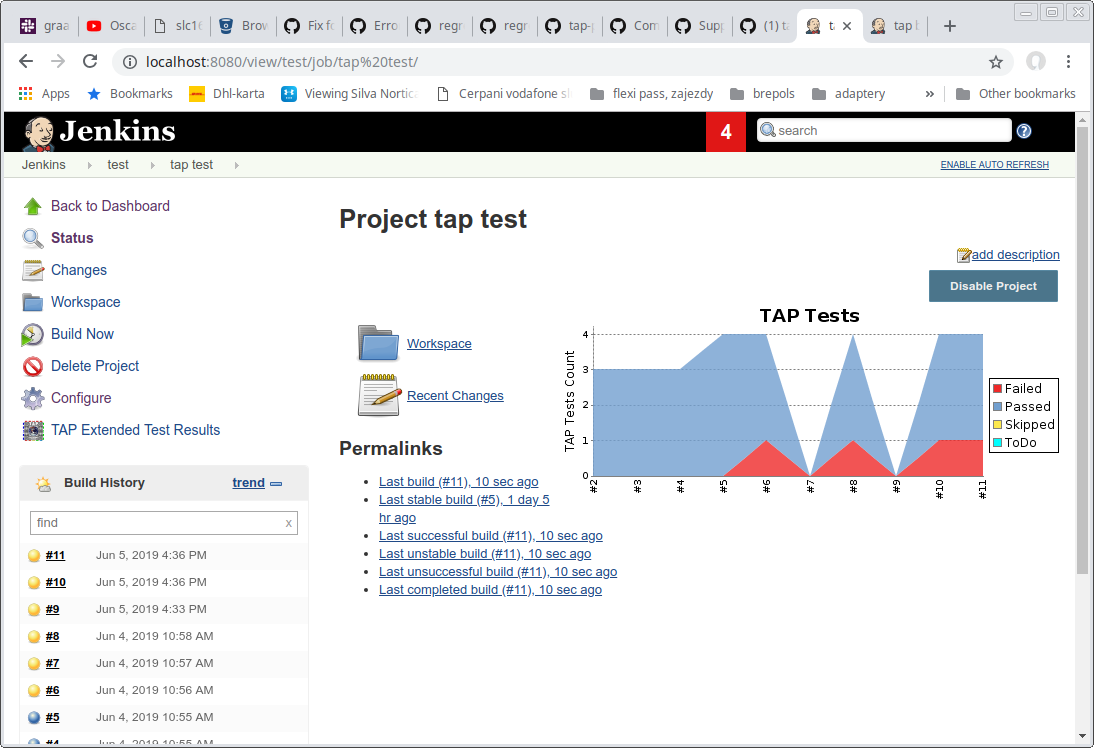Screen dimensions: 1094x748
Task: Click the test breadcrumb item
Action: click(117, 164)
